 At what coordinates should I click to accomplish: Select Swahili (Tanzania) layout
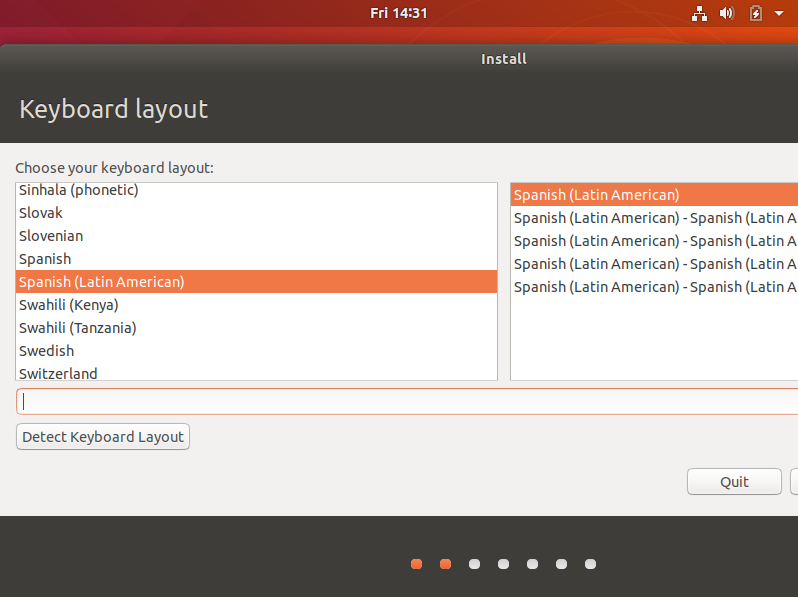pyautogui.click(x=77, y=328)
